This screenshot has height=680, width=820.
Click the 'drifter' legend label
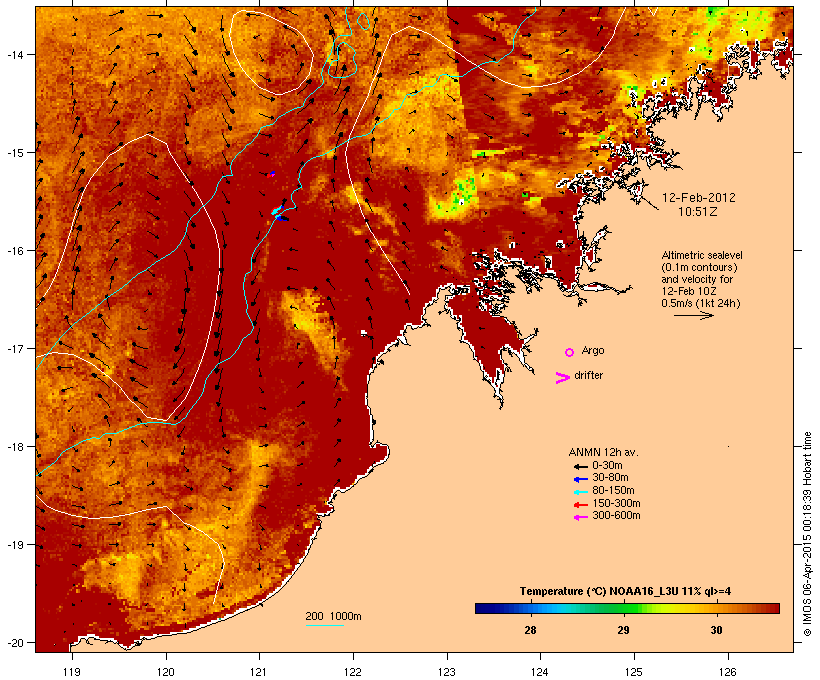[588, 375]
